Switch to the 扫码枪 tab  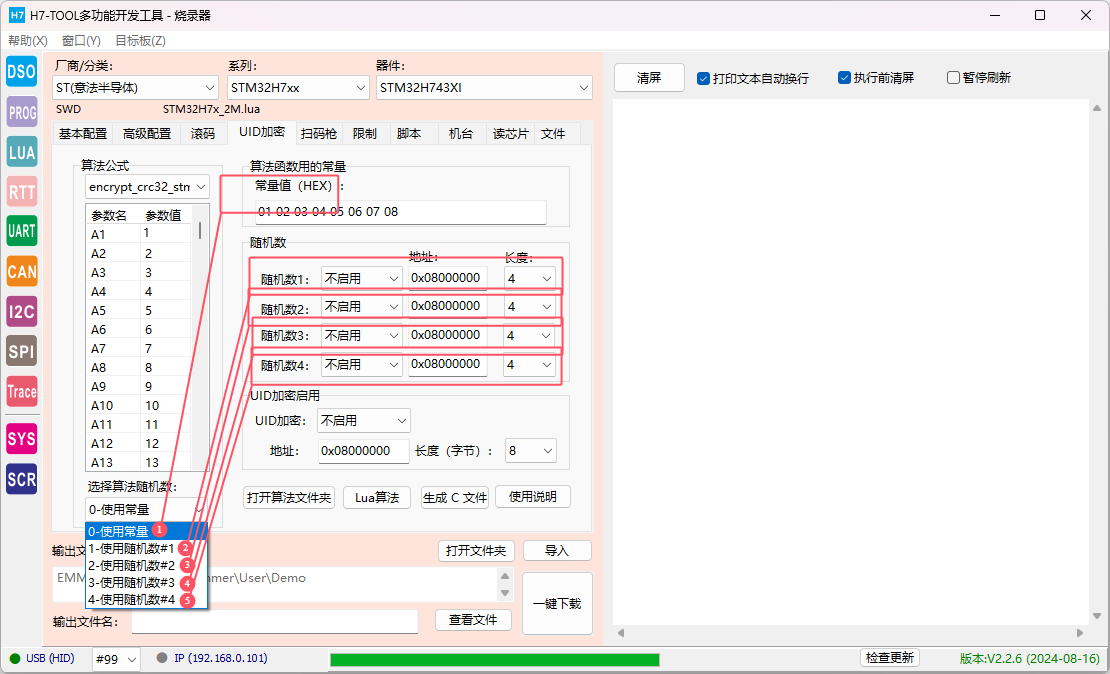319,134
